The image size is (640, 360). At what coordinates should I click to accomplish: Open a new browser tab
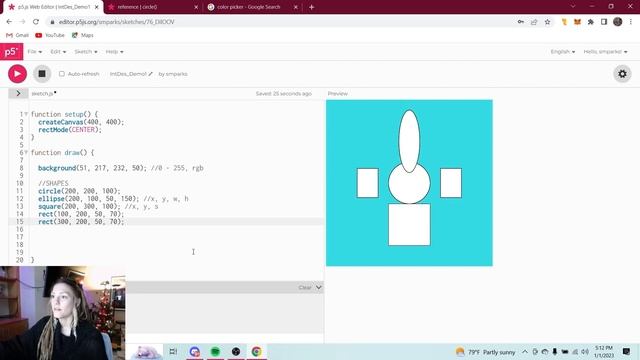[x=311, y=7]
